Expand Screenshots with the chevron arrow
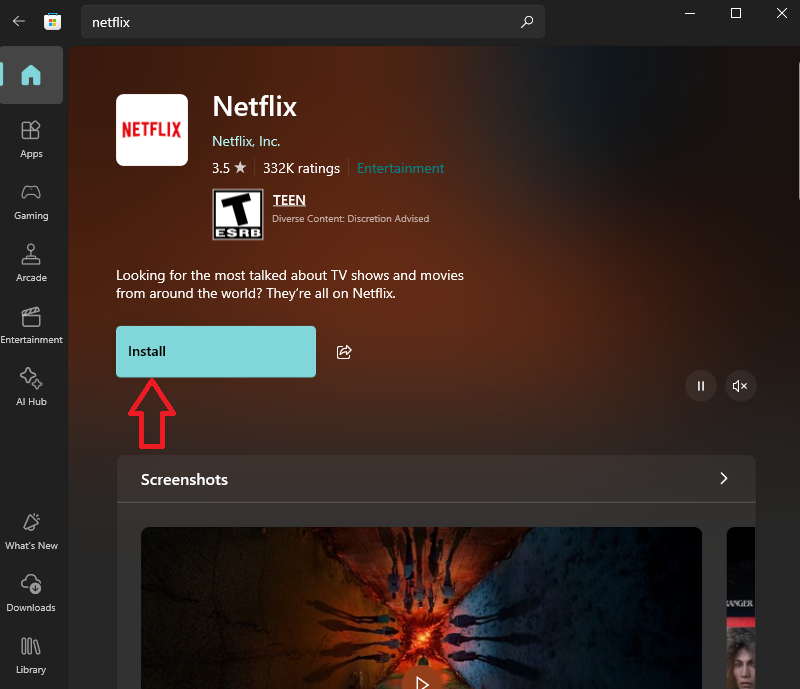Screen dimensions: 800x689 click(x=723, y=479)
